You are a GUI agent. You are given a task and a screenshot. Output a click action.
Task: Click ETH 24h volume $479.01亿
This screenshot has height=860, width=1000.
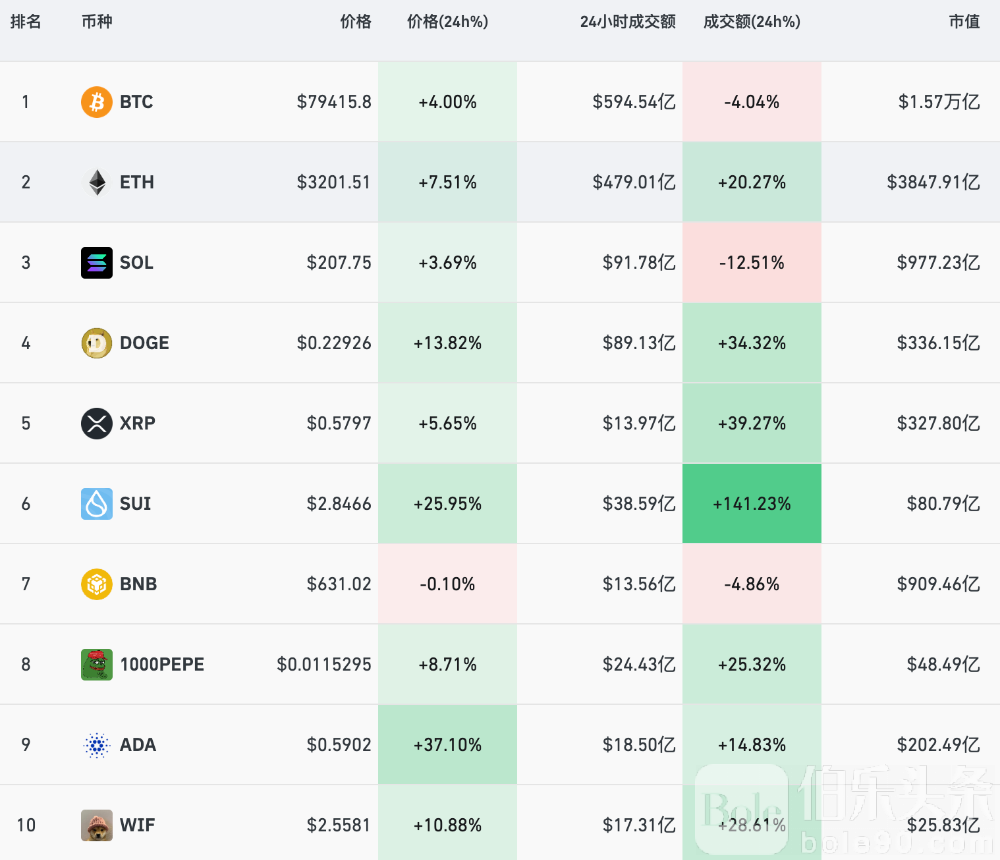634,182
